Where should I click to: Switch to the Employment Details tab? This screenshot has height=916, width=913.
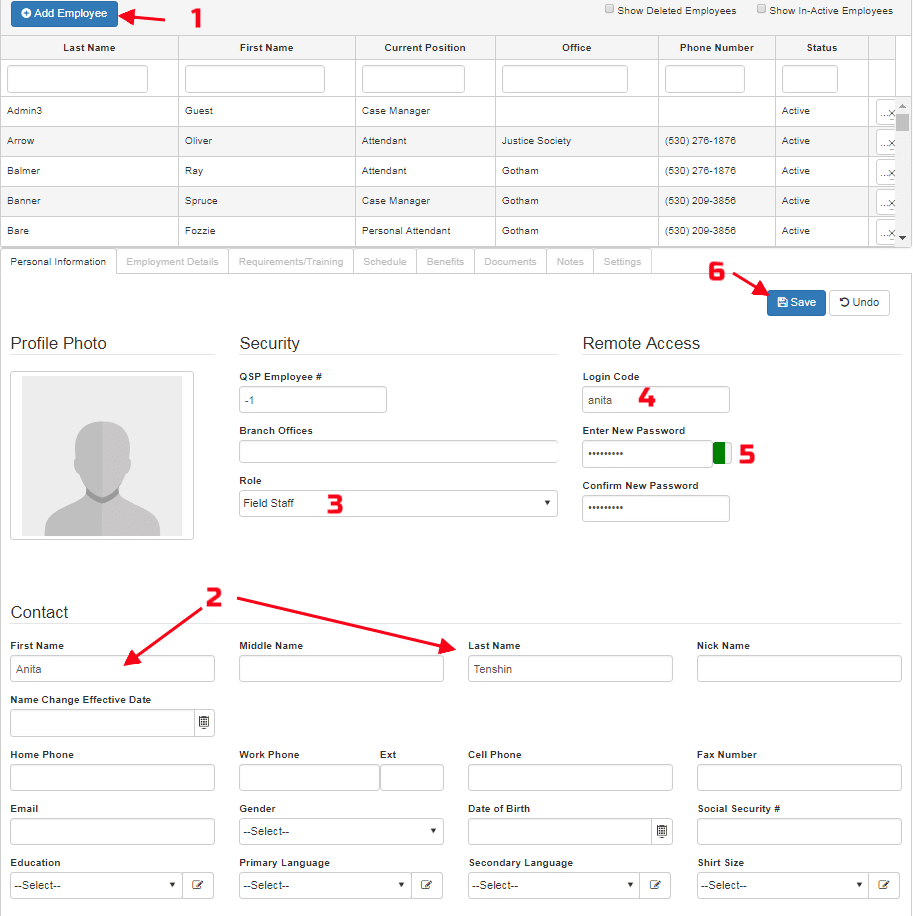[x=171, y=261]
